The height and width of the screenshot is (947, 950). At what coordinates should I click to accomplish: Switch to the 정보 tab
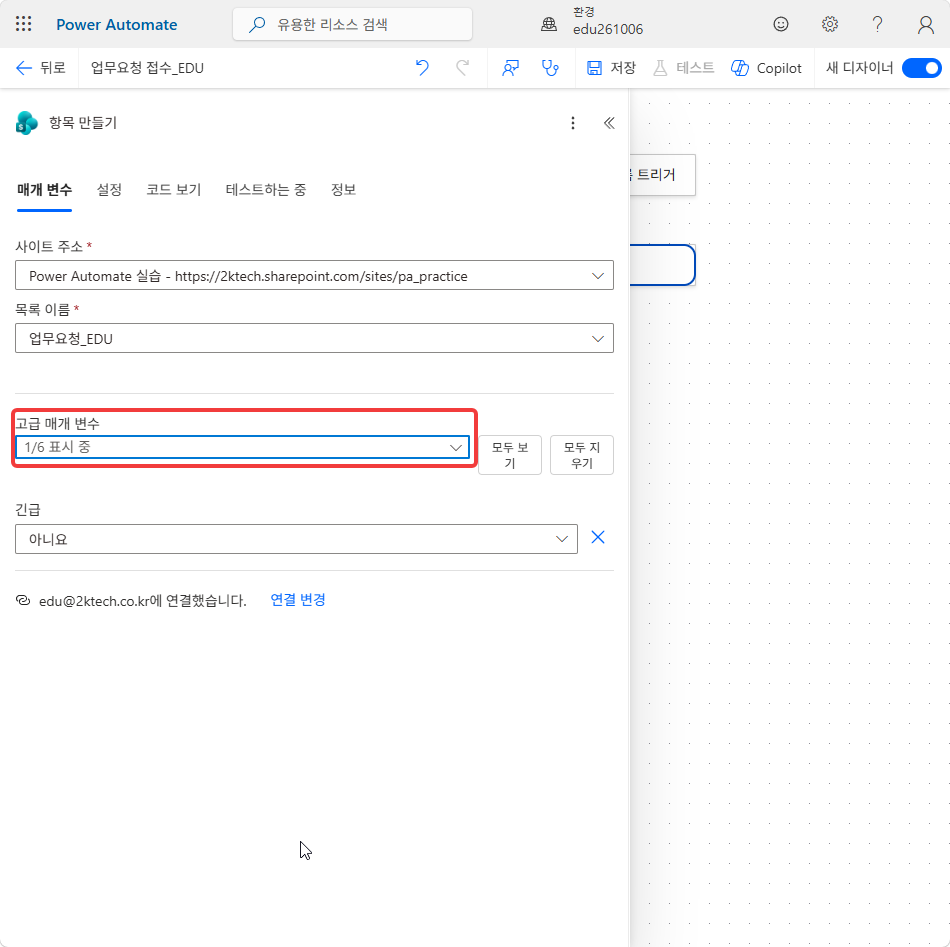click(x=343, y=190)
